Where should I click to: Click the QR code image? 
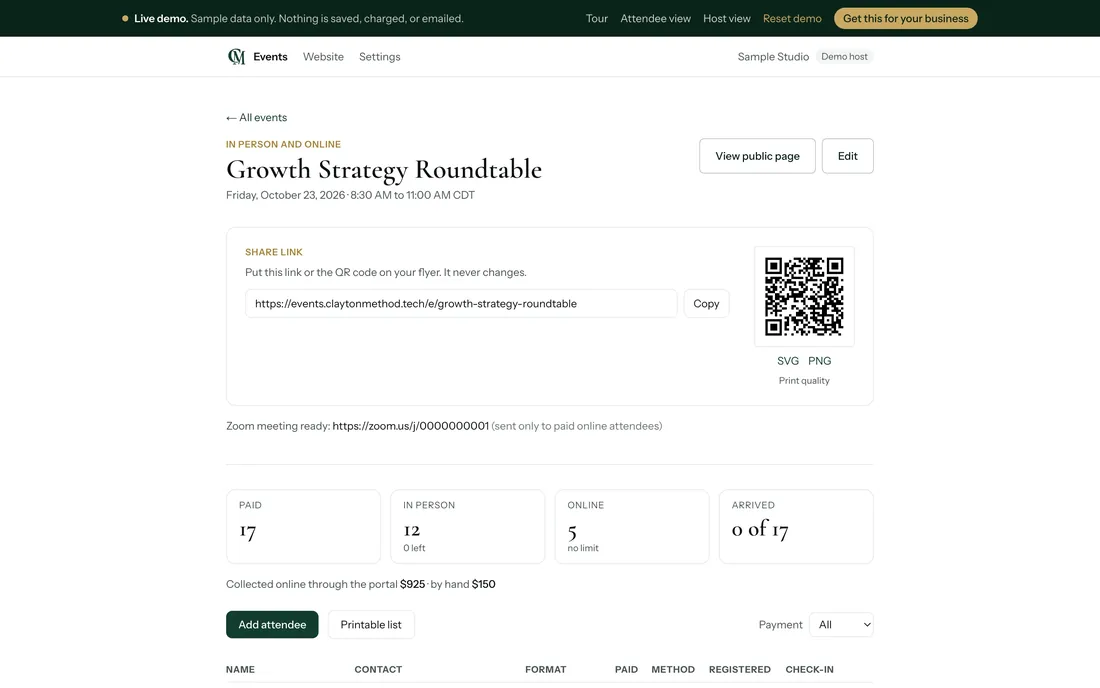(x=804, y=296)
